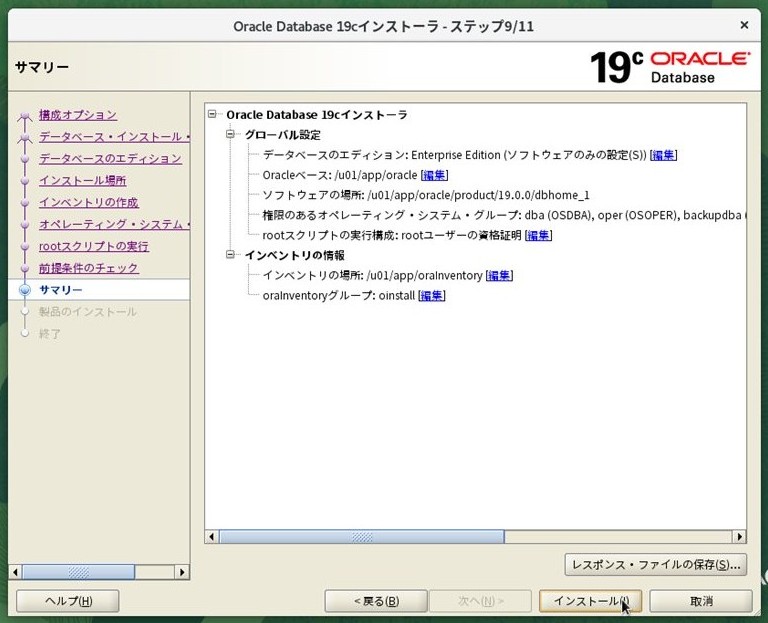Click sidebar scrollbar right arrow
768x623 pixels.
point(182,572)
